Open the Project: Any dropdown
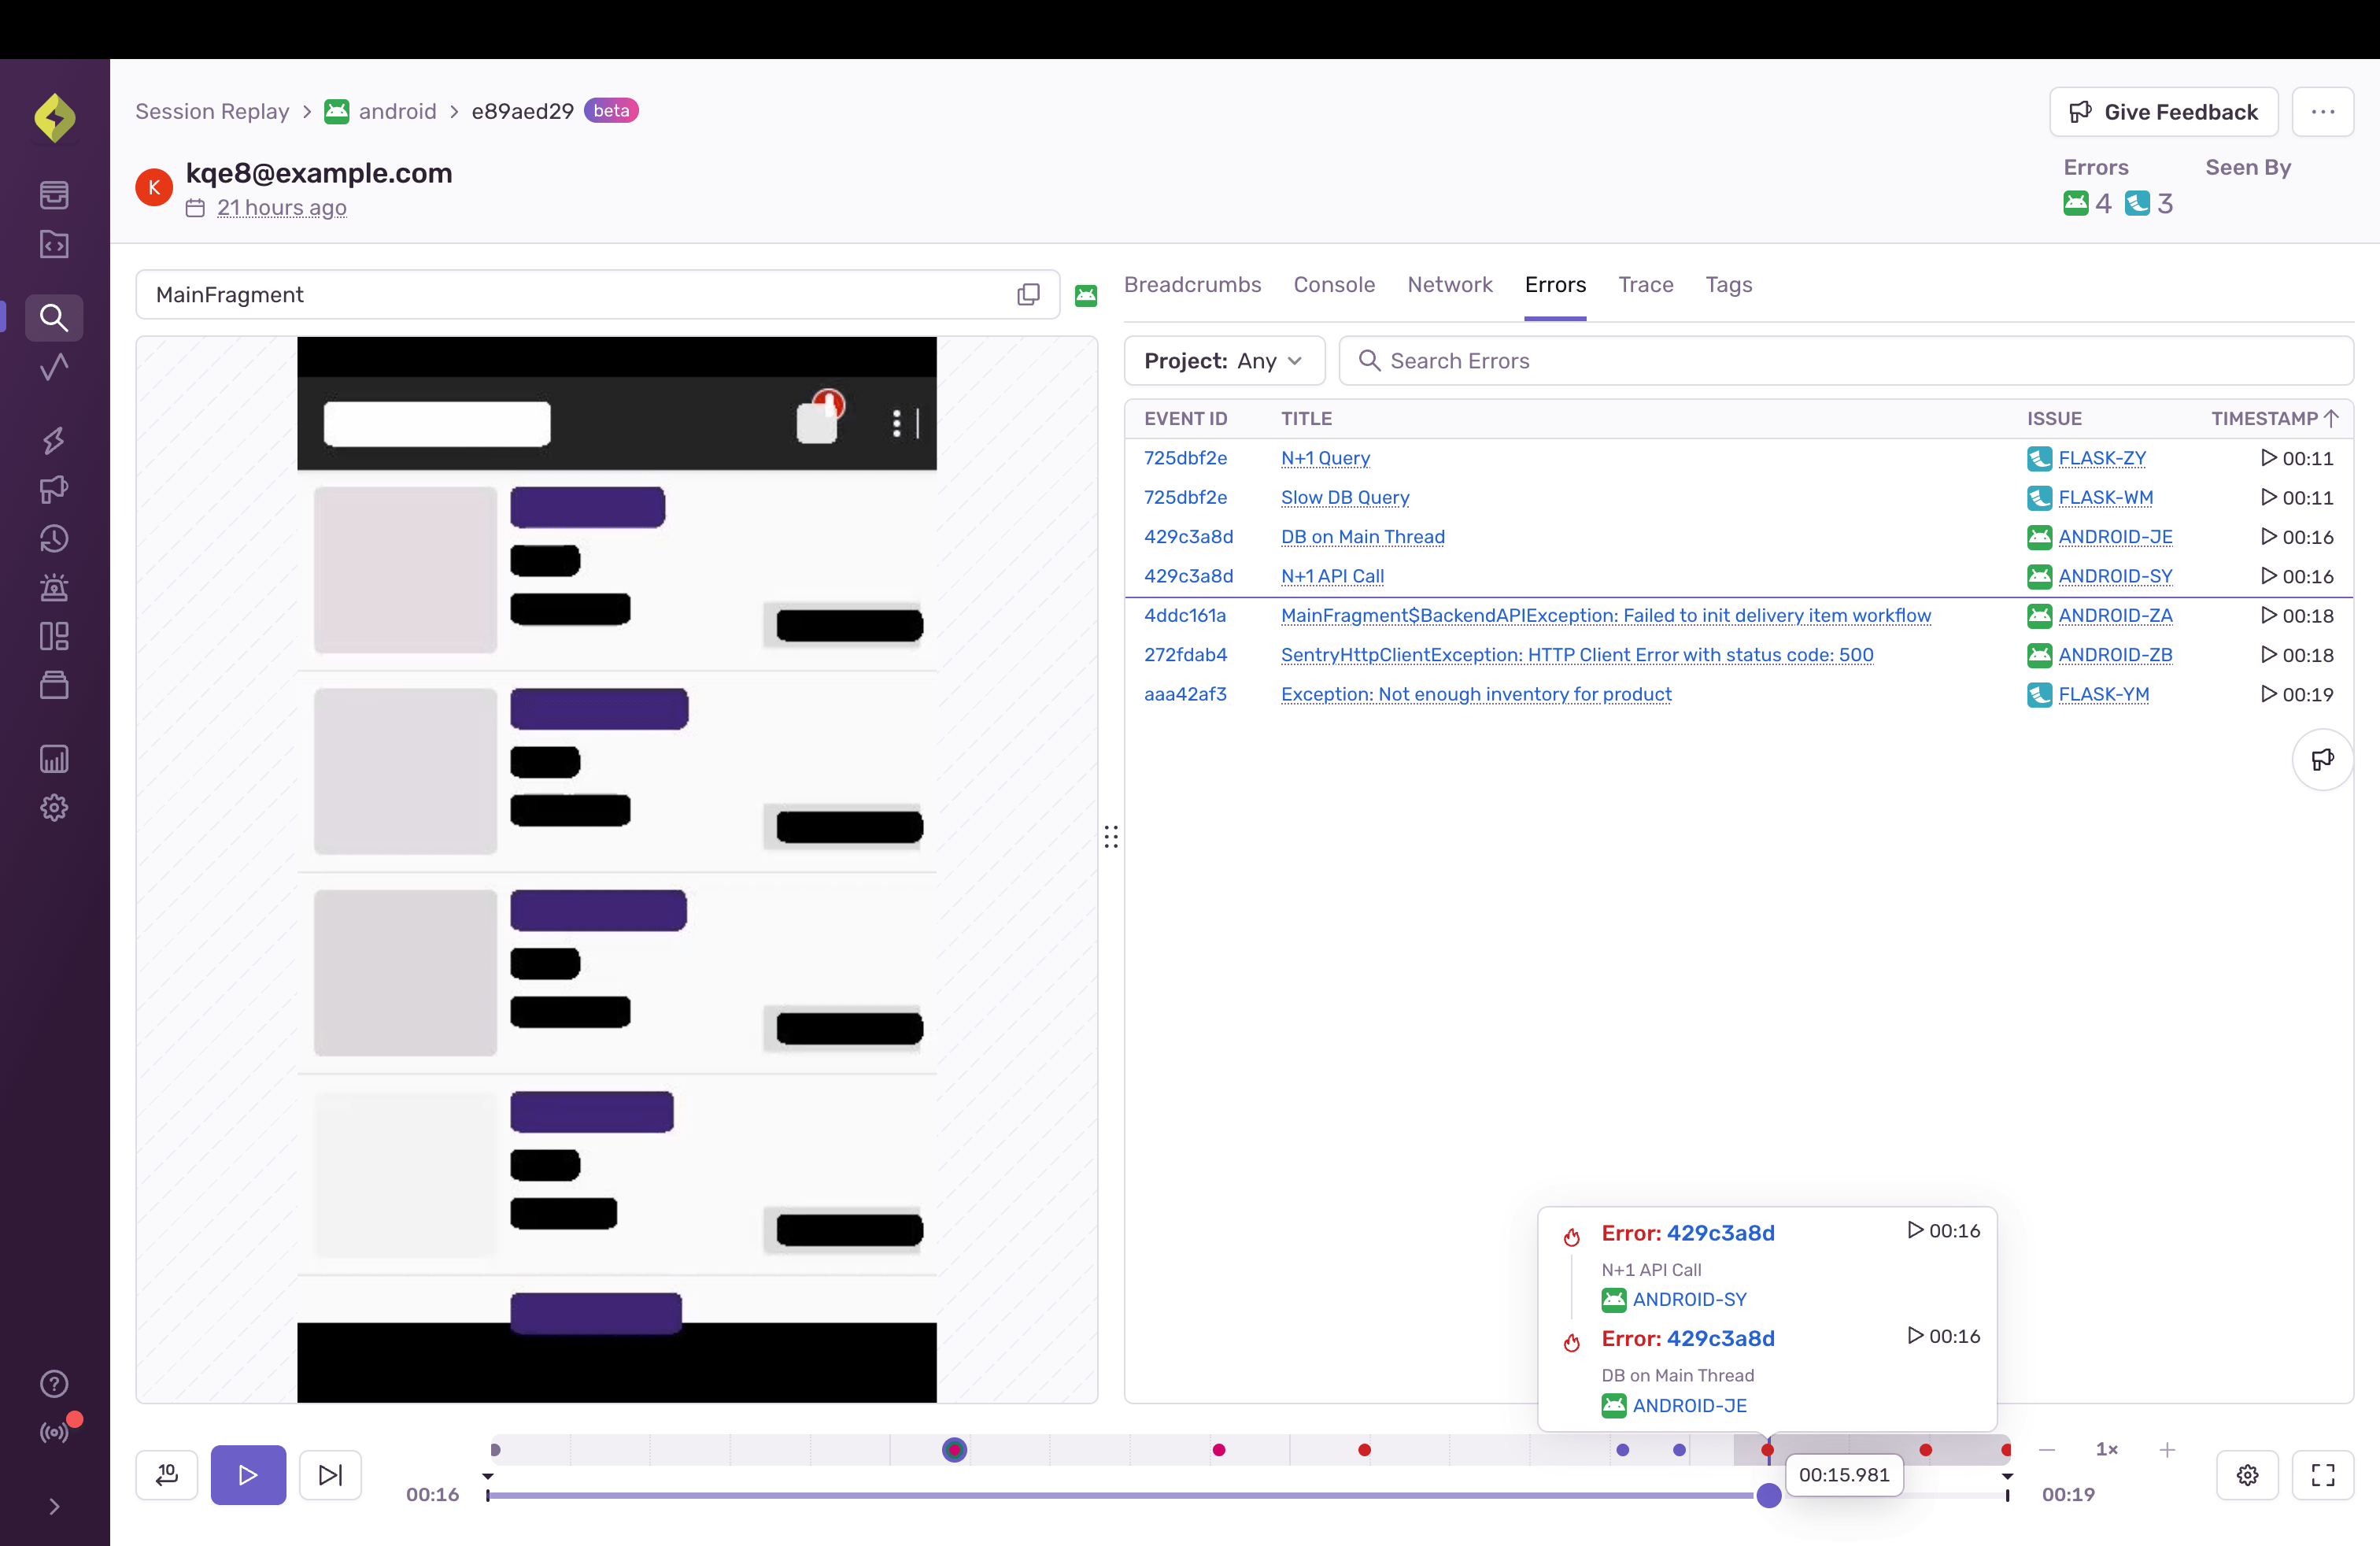 (1224, 361)
